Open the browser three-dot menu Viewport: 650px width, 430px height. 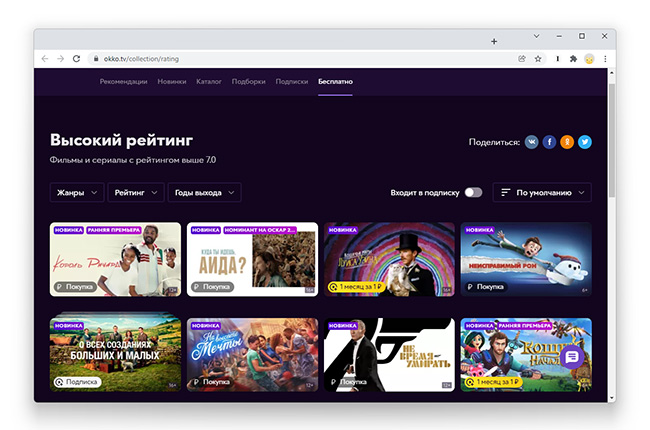[605, 59]
